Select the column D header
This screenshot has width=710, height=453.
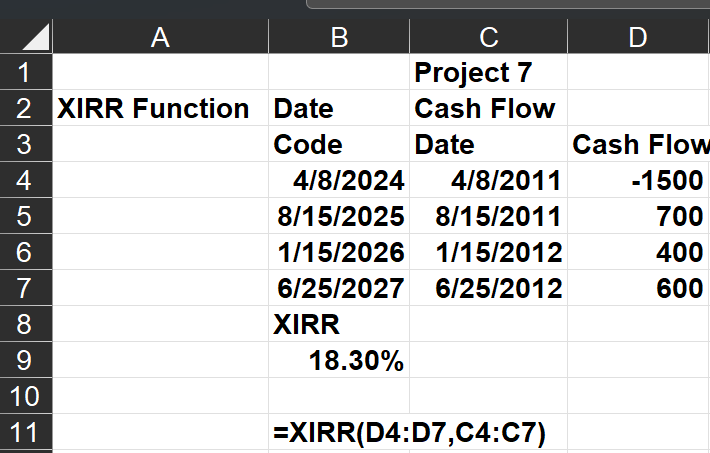pyautogui.click(x=638, y=38)
